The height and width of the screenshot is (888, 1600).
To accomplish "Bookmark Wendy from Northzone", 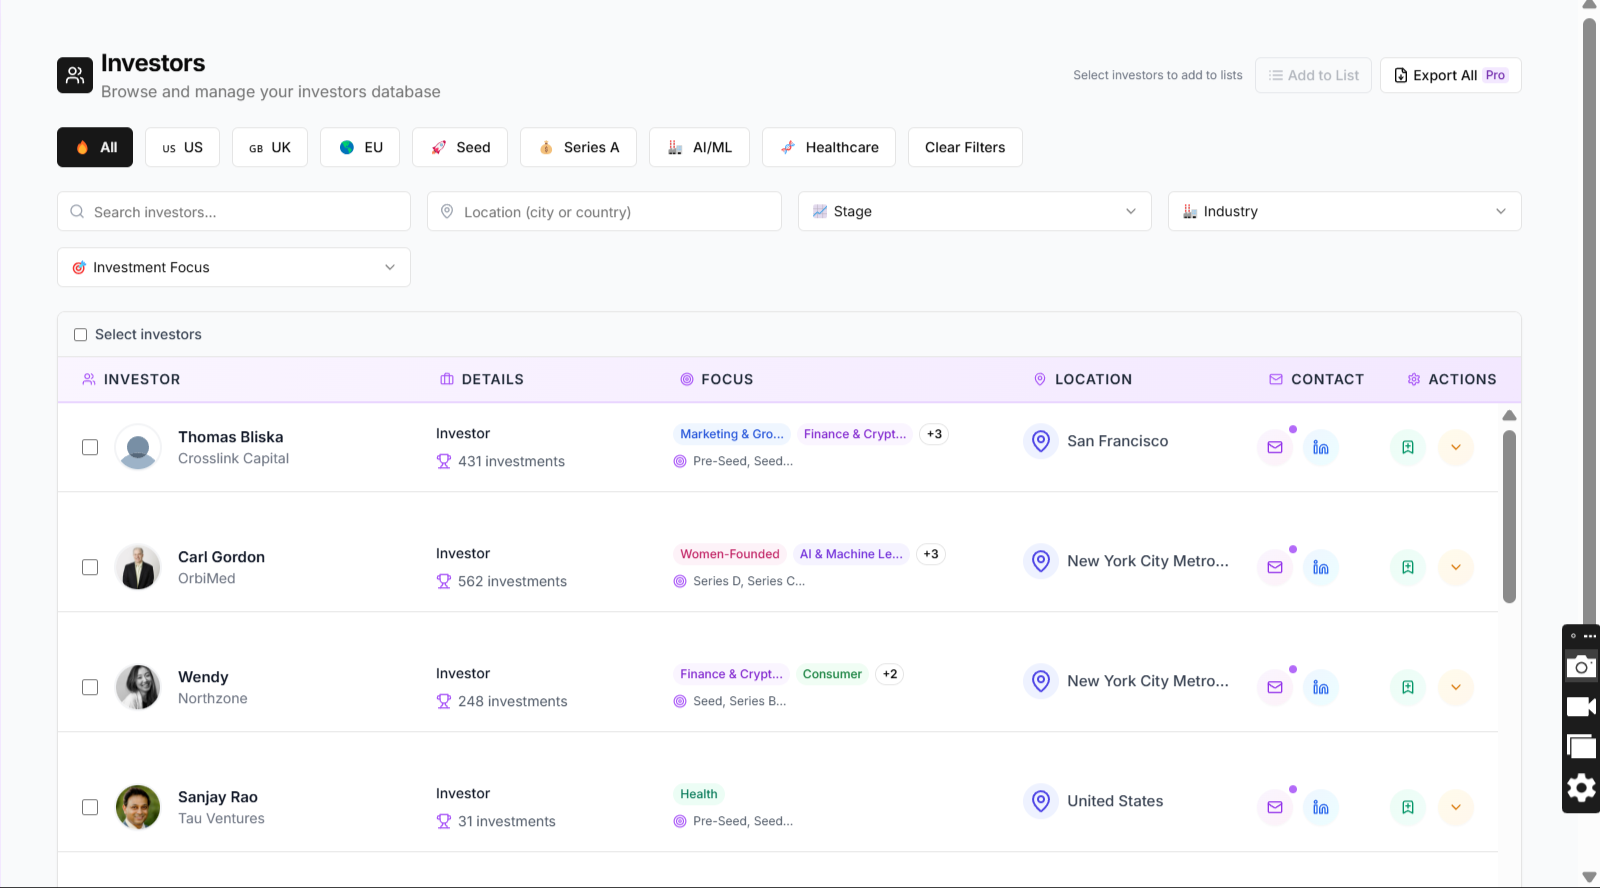I will [x=1407, y=687].
